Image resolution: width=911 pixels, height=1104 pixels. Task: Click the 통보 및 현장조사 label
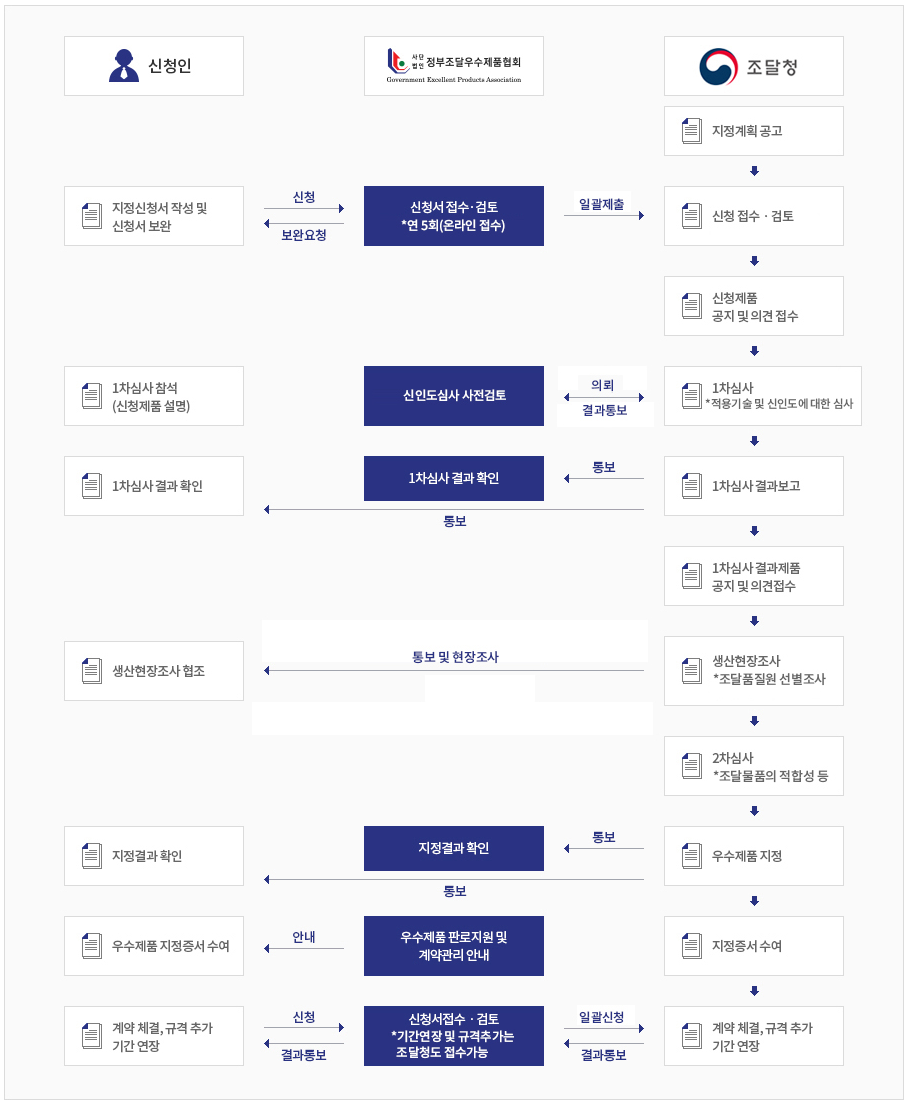[x=455, y=657]
